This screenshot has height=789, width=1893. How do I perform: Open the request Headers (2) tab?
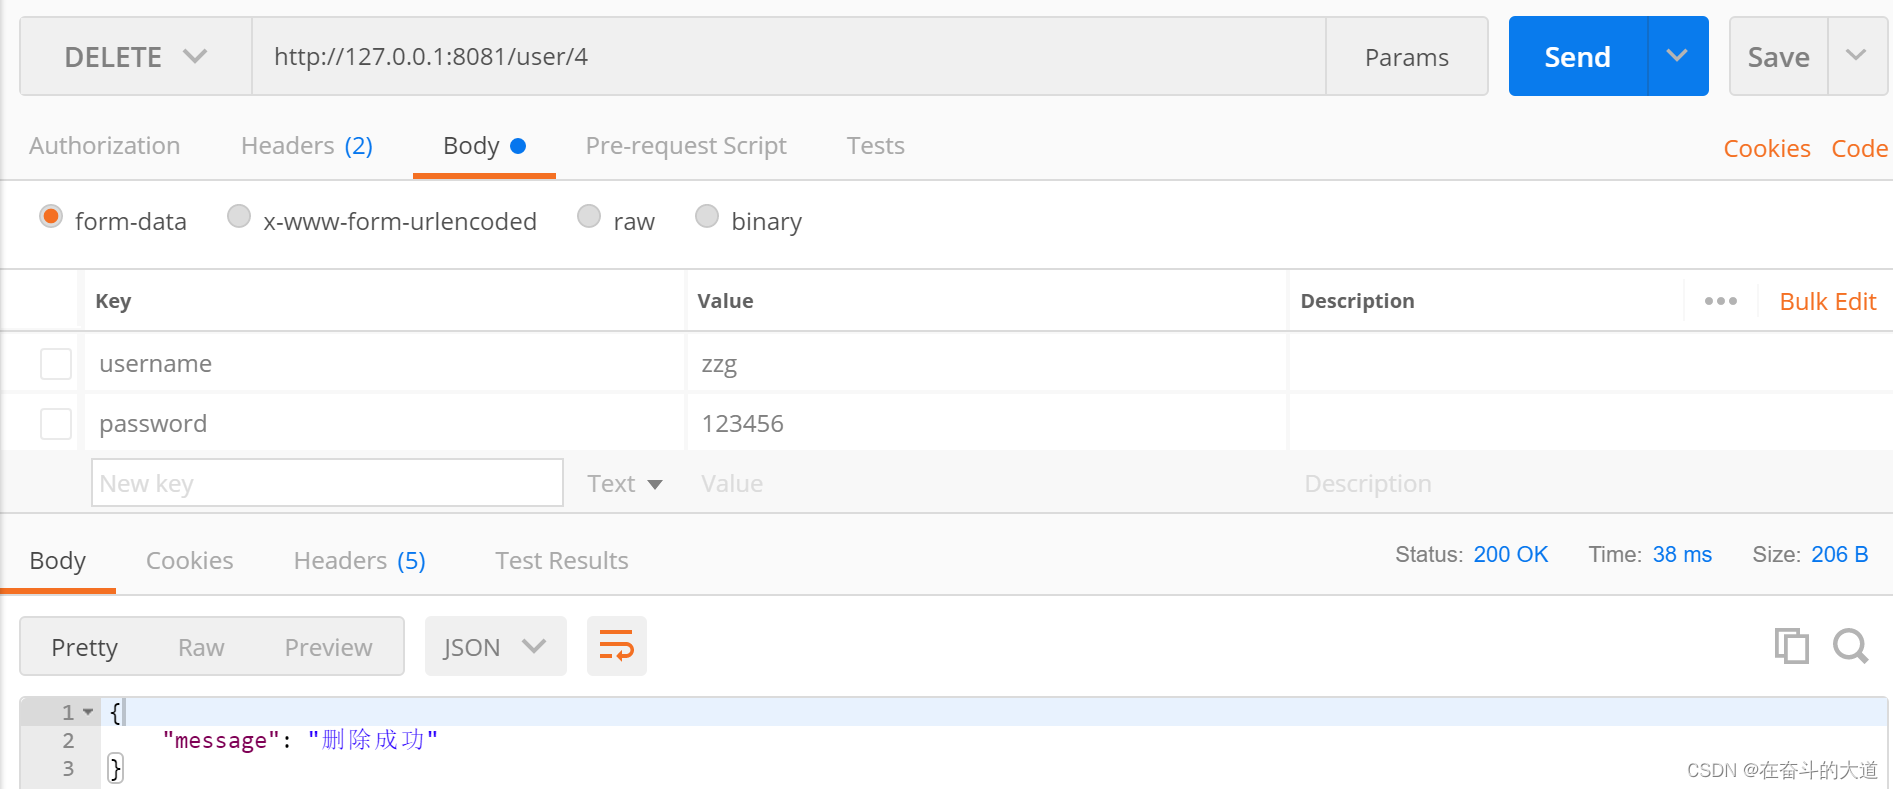307,146
